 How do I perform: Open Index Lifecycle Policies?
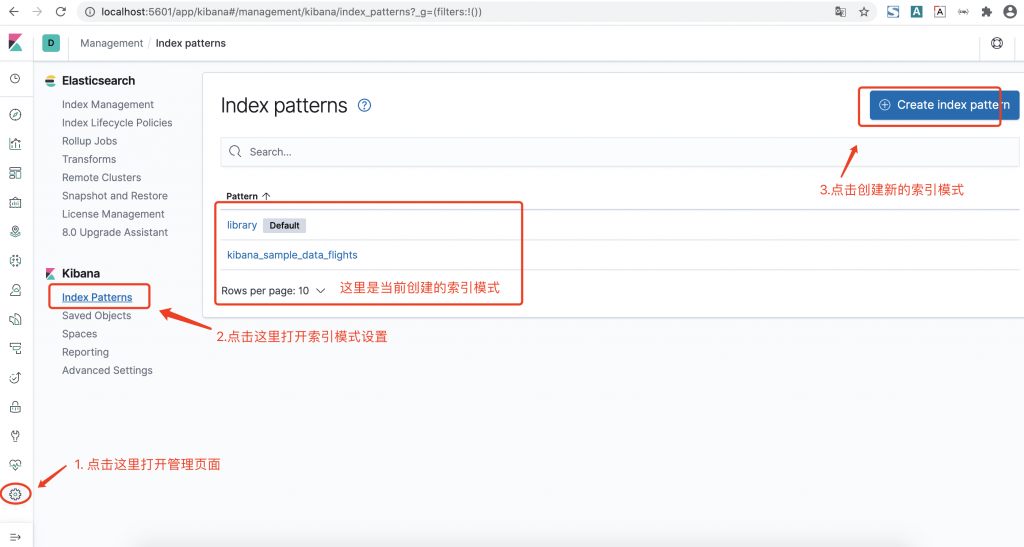point(117,123)
